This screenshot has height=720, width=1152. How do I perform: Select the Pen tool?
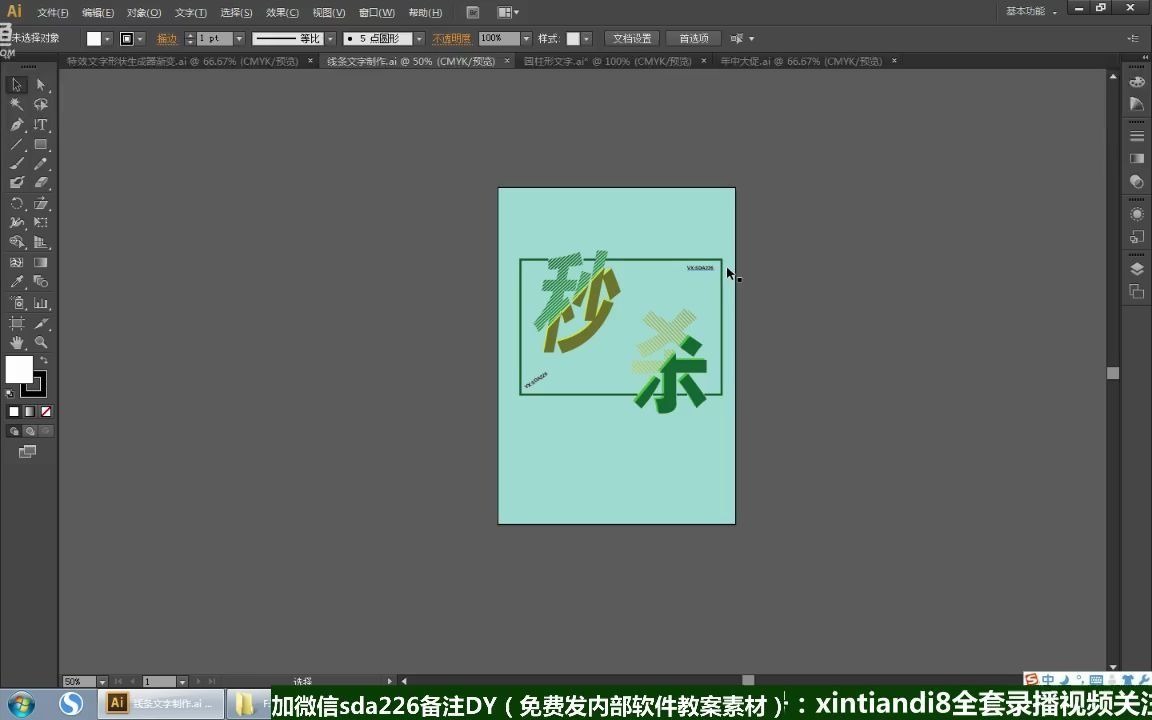(x=16, y=125)
